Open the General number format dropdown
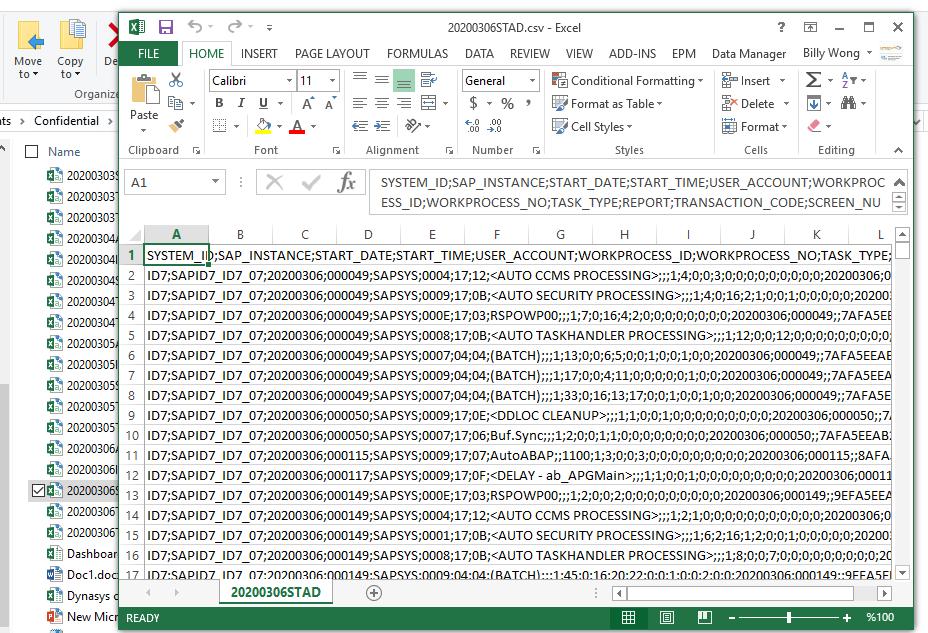Image resolution: width=928 pixels, height=633 pixels. (532, 80)
